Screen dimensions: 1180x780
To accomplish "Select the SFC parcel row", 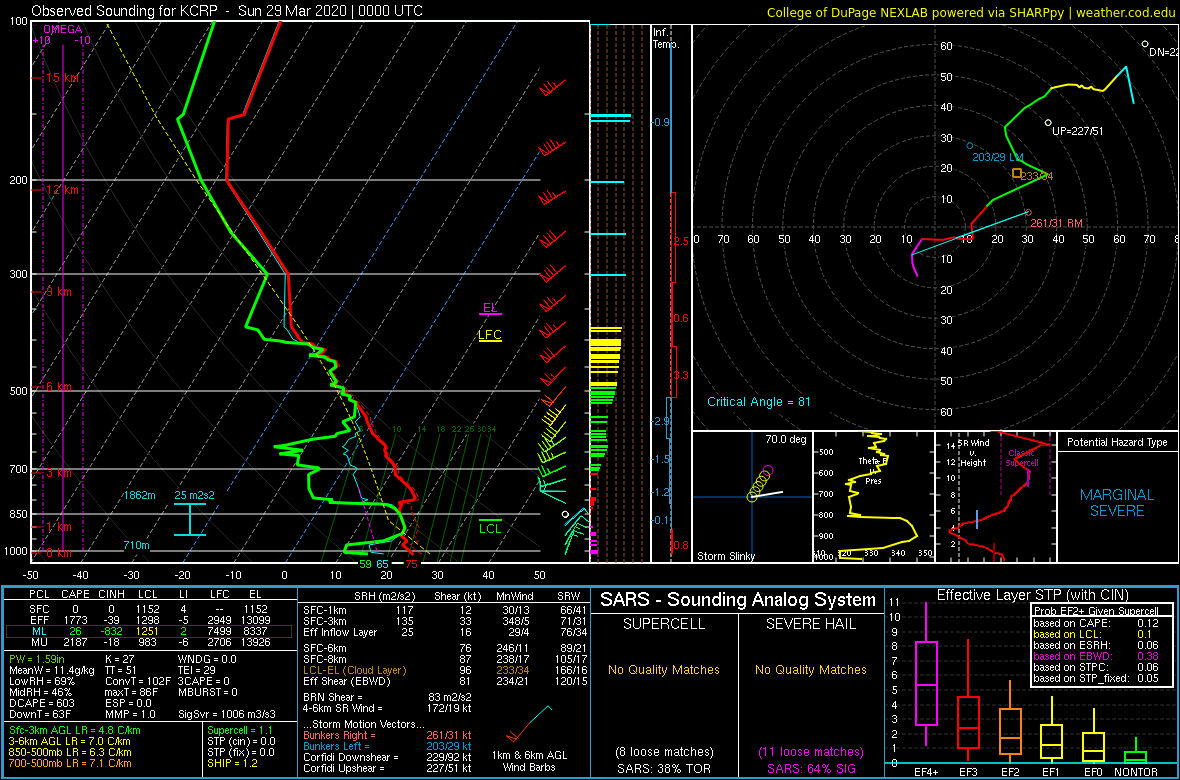I will coord(149,608).
